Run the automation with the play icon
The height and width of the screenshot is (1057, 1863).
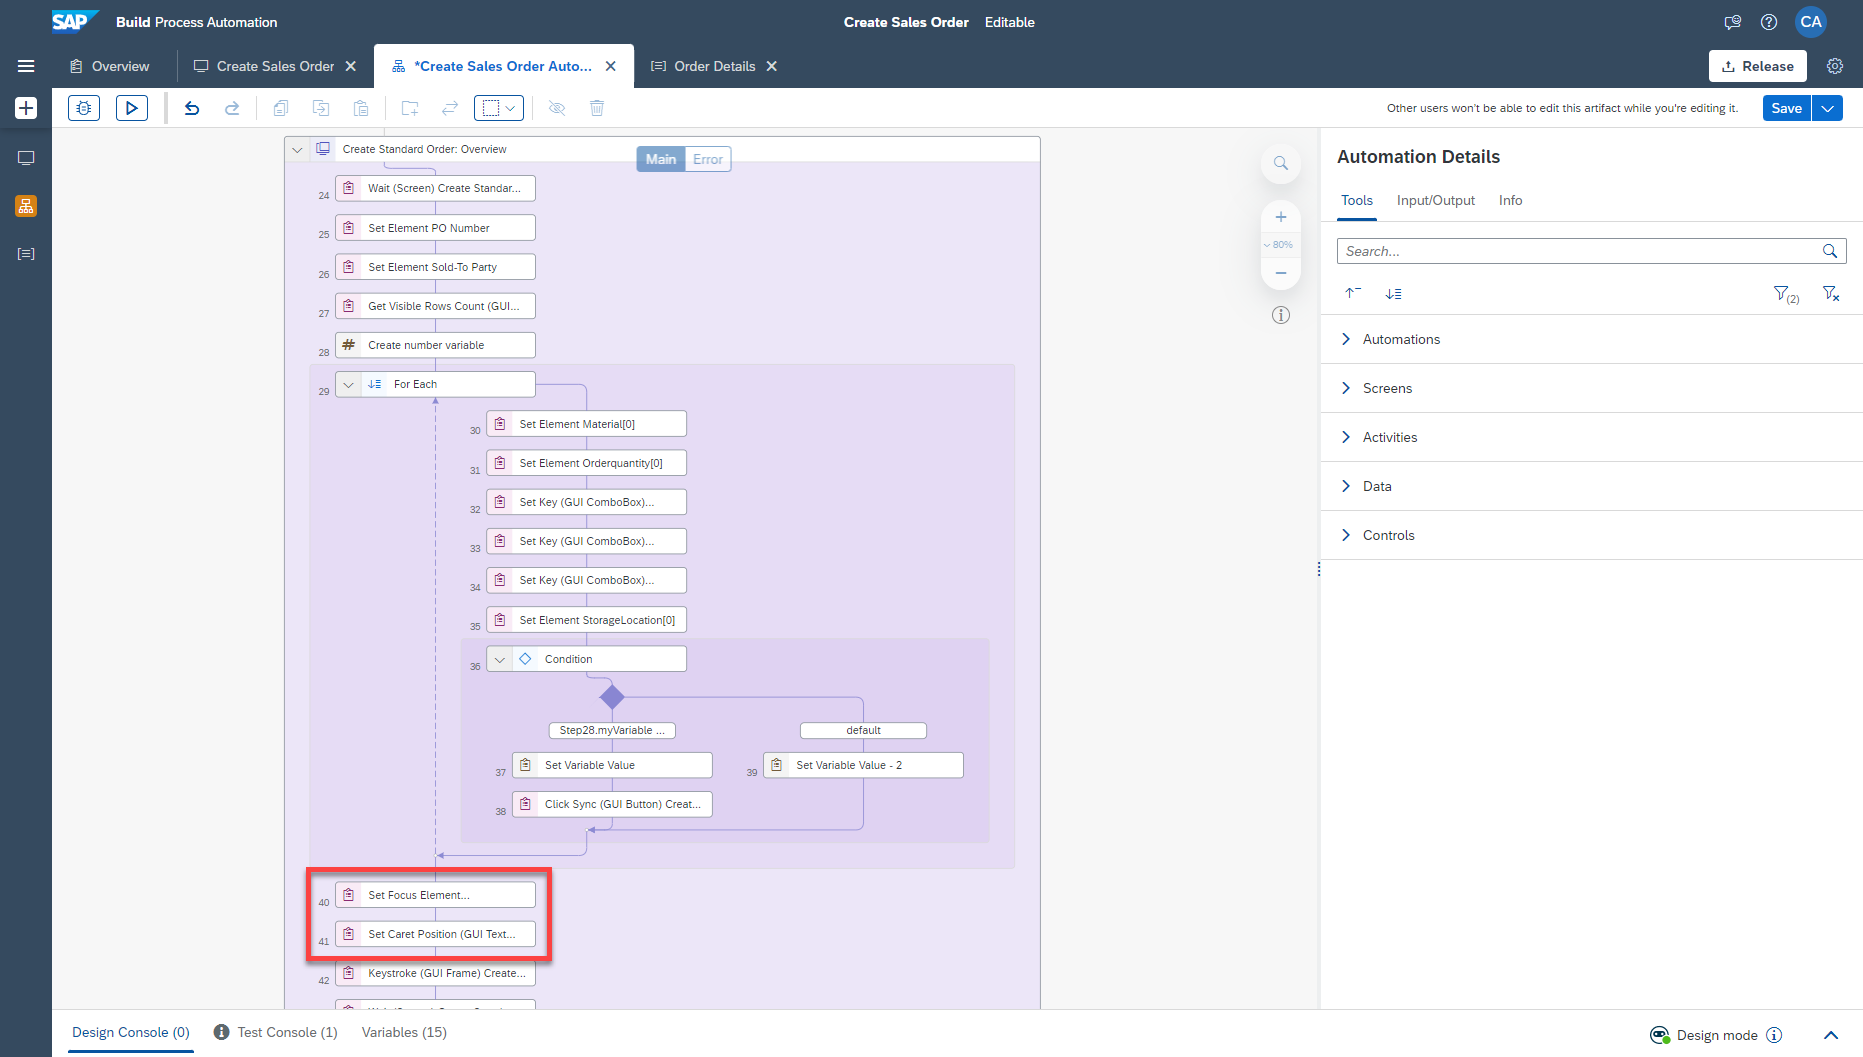pos(132,108)
